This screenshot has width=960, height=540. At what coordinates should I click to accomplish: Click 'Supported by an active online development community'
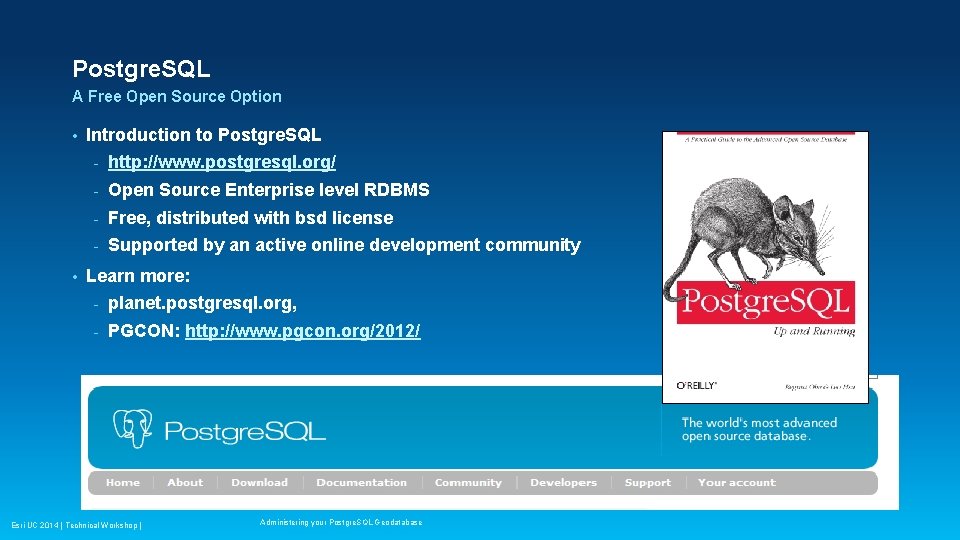pyautogui.click(x=344, y=245)
